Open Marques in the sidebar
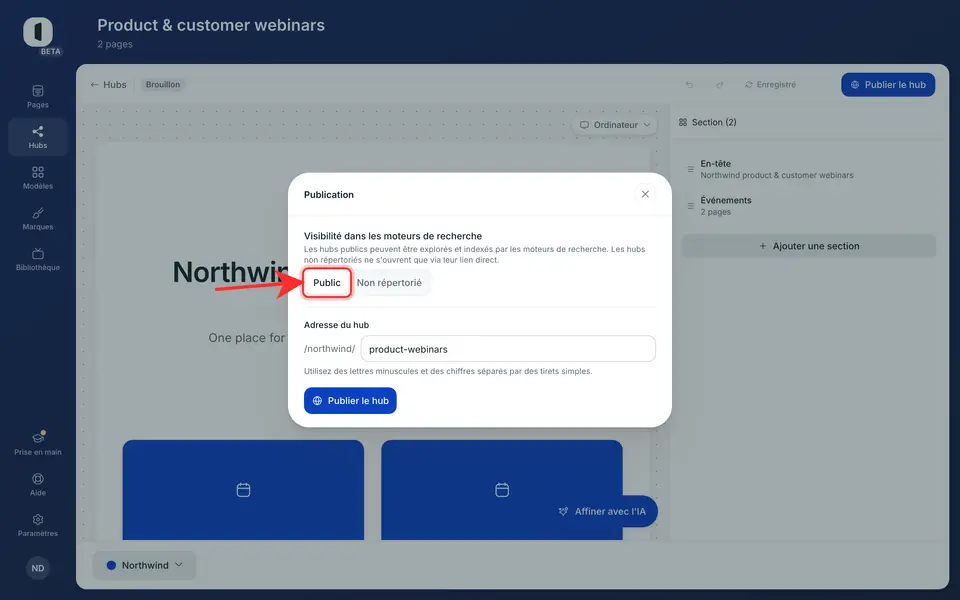This screenshot has height=600, width=960. pos(37,219)
